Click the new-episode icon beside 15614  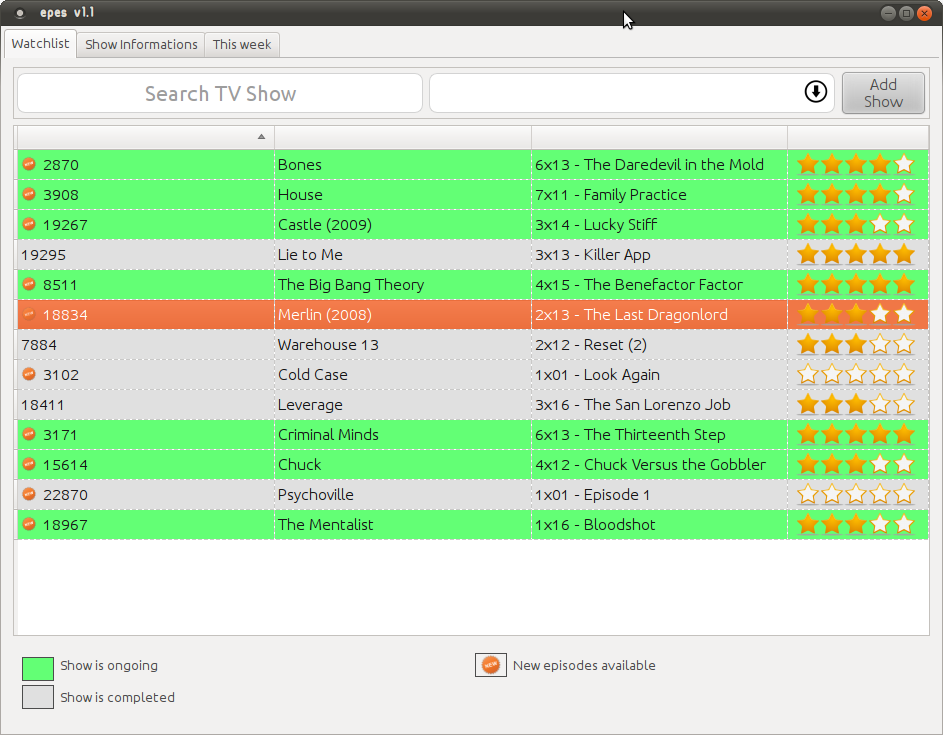click(29, 464)
